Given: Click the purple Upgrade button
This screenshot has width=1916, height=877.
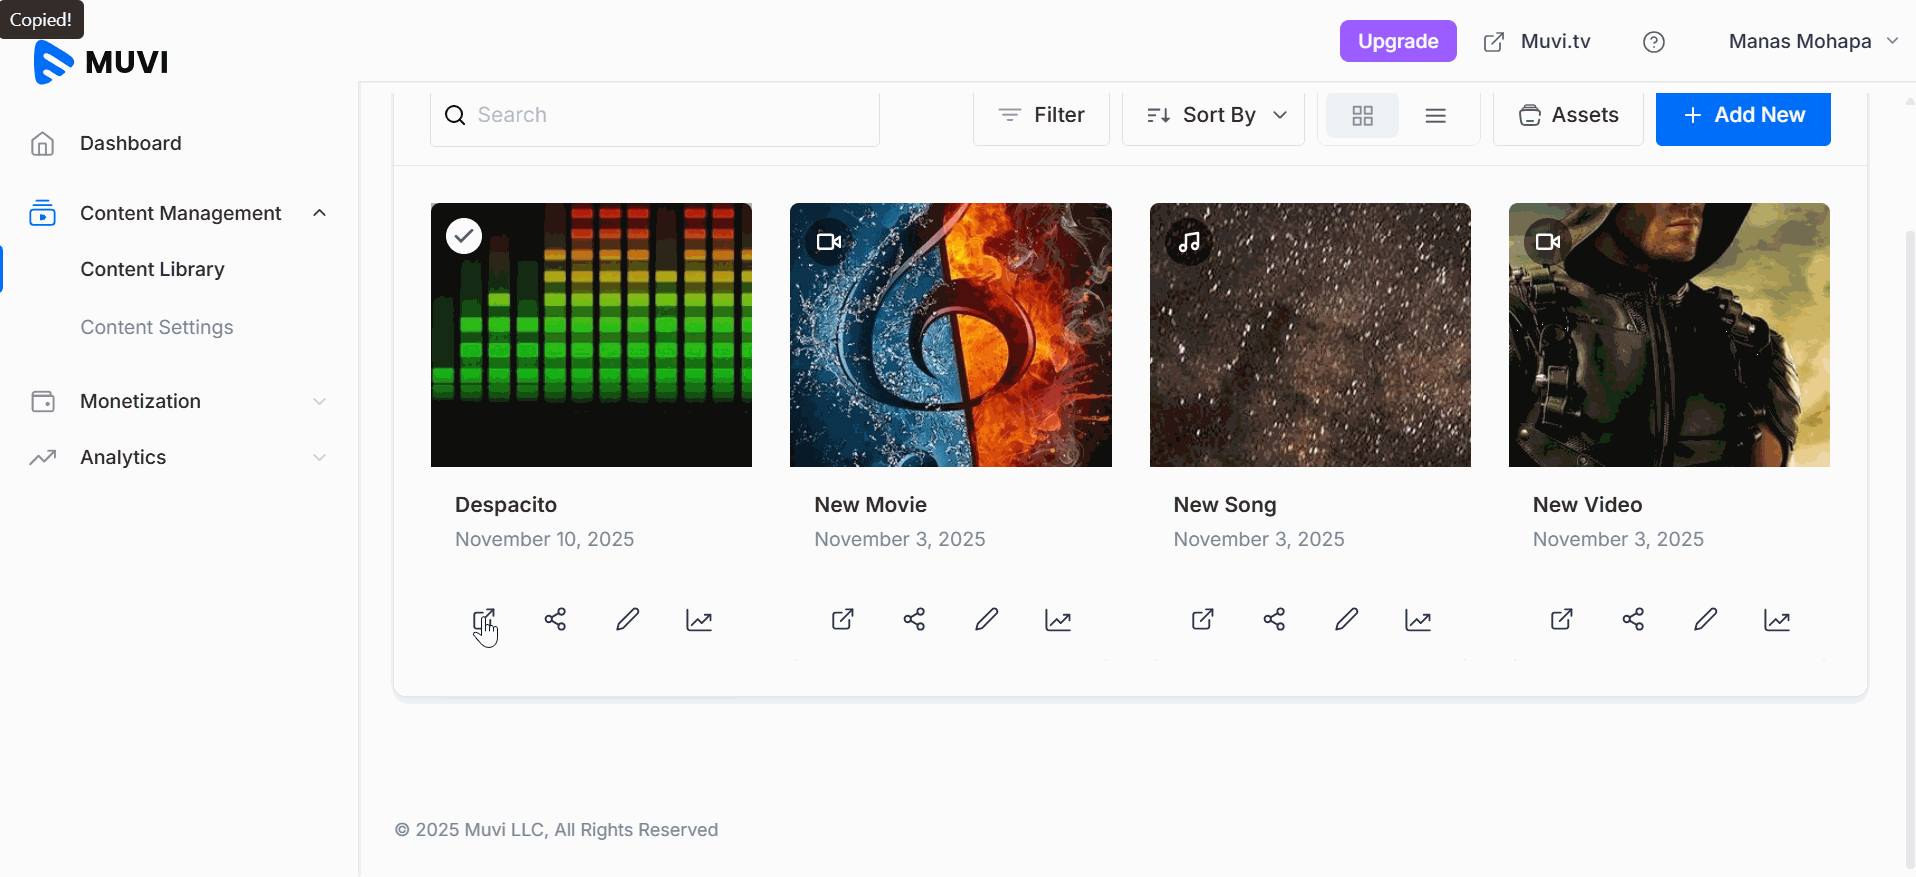Looking at the screenshot, I should pos(1397,42).
